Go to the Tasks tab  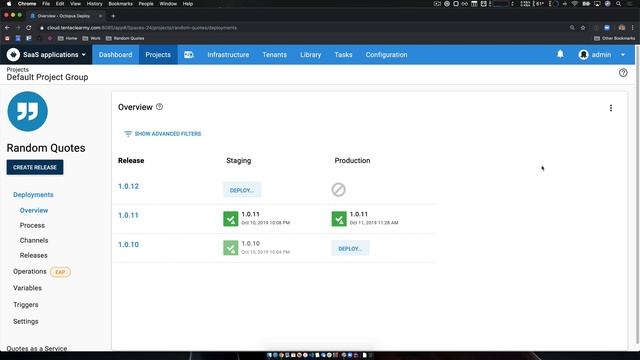343,55
